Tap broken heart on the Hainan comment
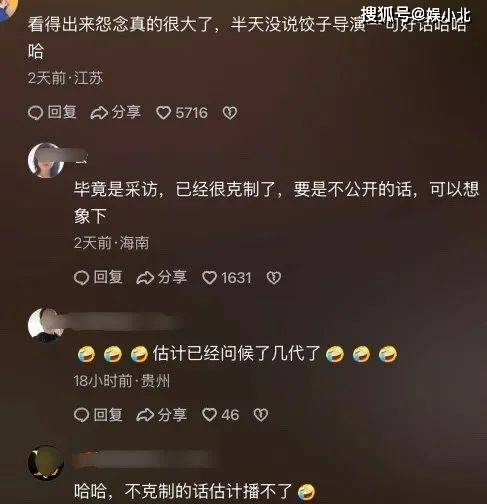 (273, 278)
